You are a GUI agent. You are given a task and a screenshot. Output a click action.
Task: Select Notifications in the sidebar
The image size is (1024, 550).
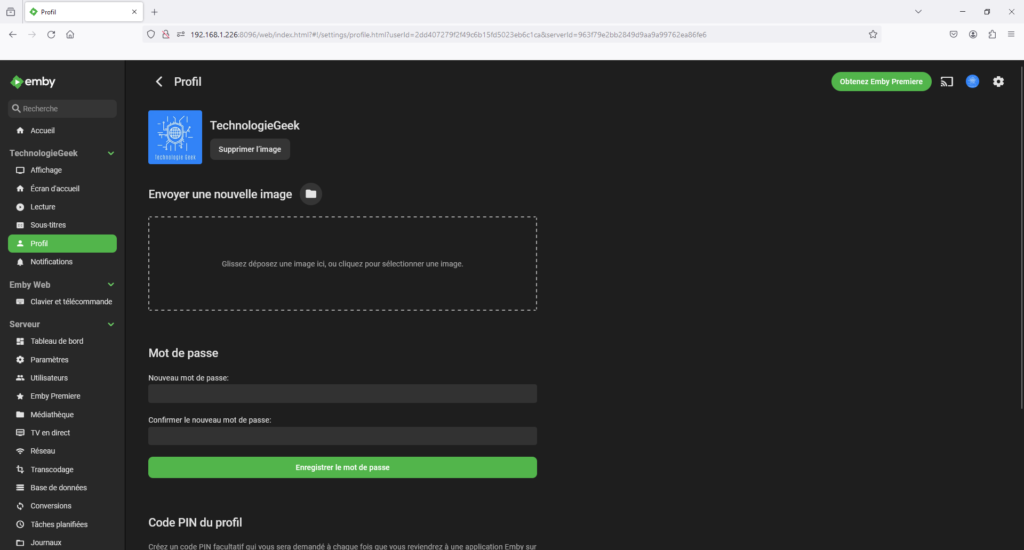coord(51,262)
